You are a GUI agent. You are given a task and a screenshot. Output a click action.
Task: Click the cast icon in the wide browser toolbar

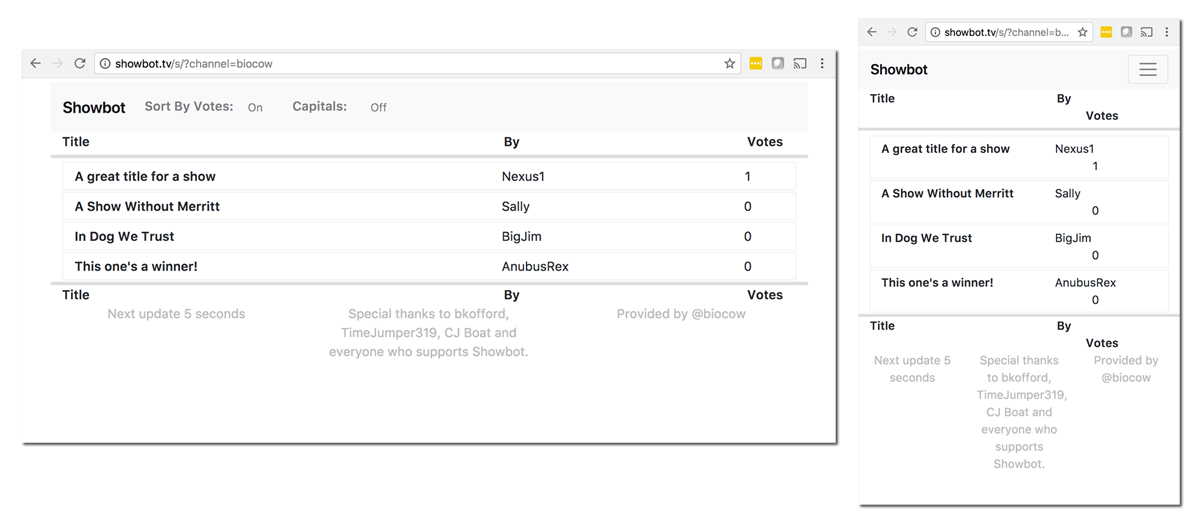tap(800, 63)
